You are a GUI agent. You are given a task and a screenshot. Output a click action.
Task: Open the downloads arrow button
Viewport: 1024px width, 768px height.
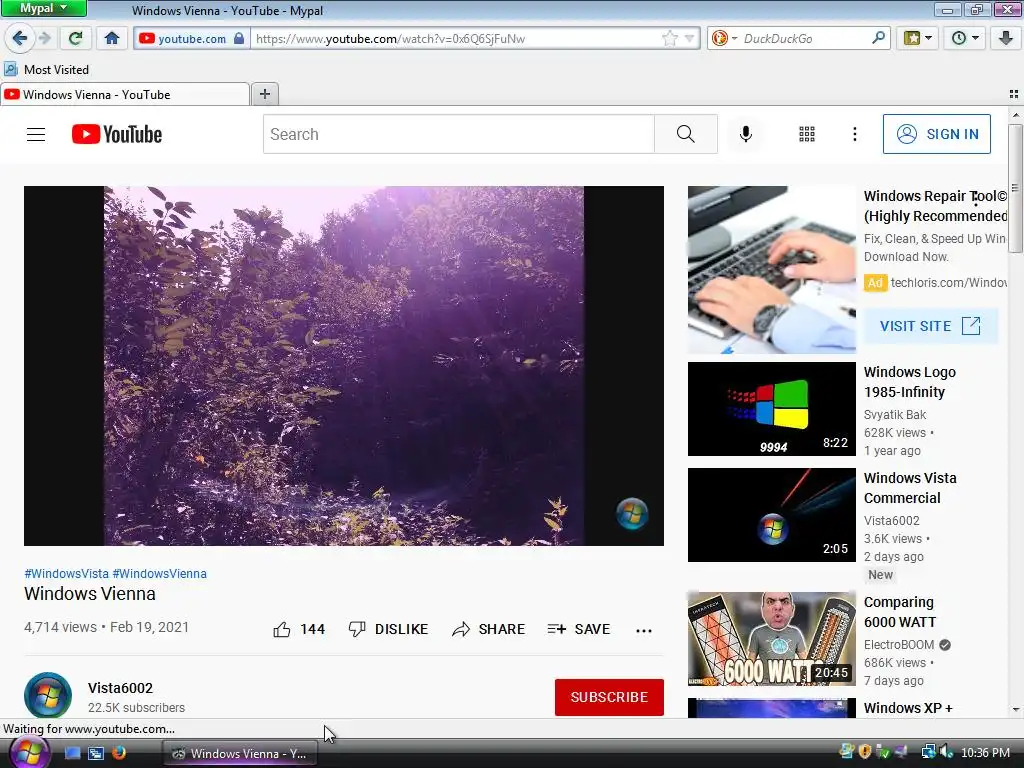pos(1006,39)
